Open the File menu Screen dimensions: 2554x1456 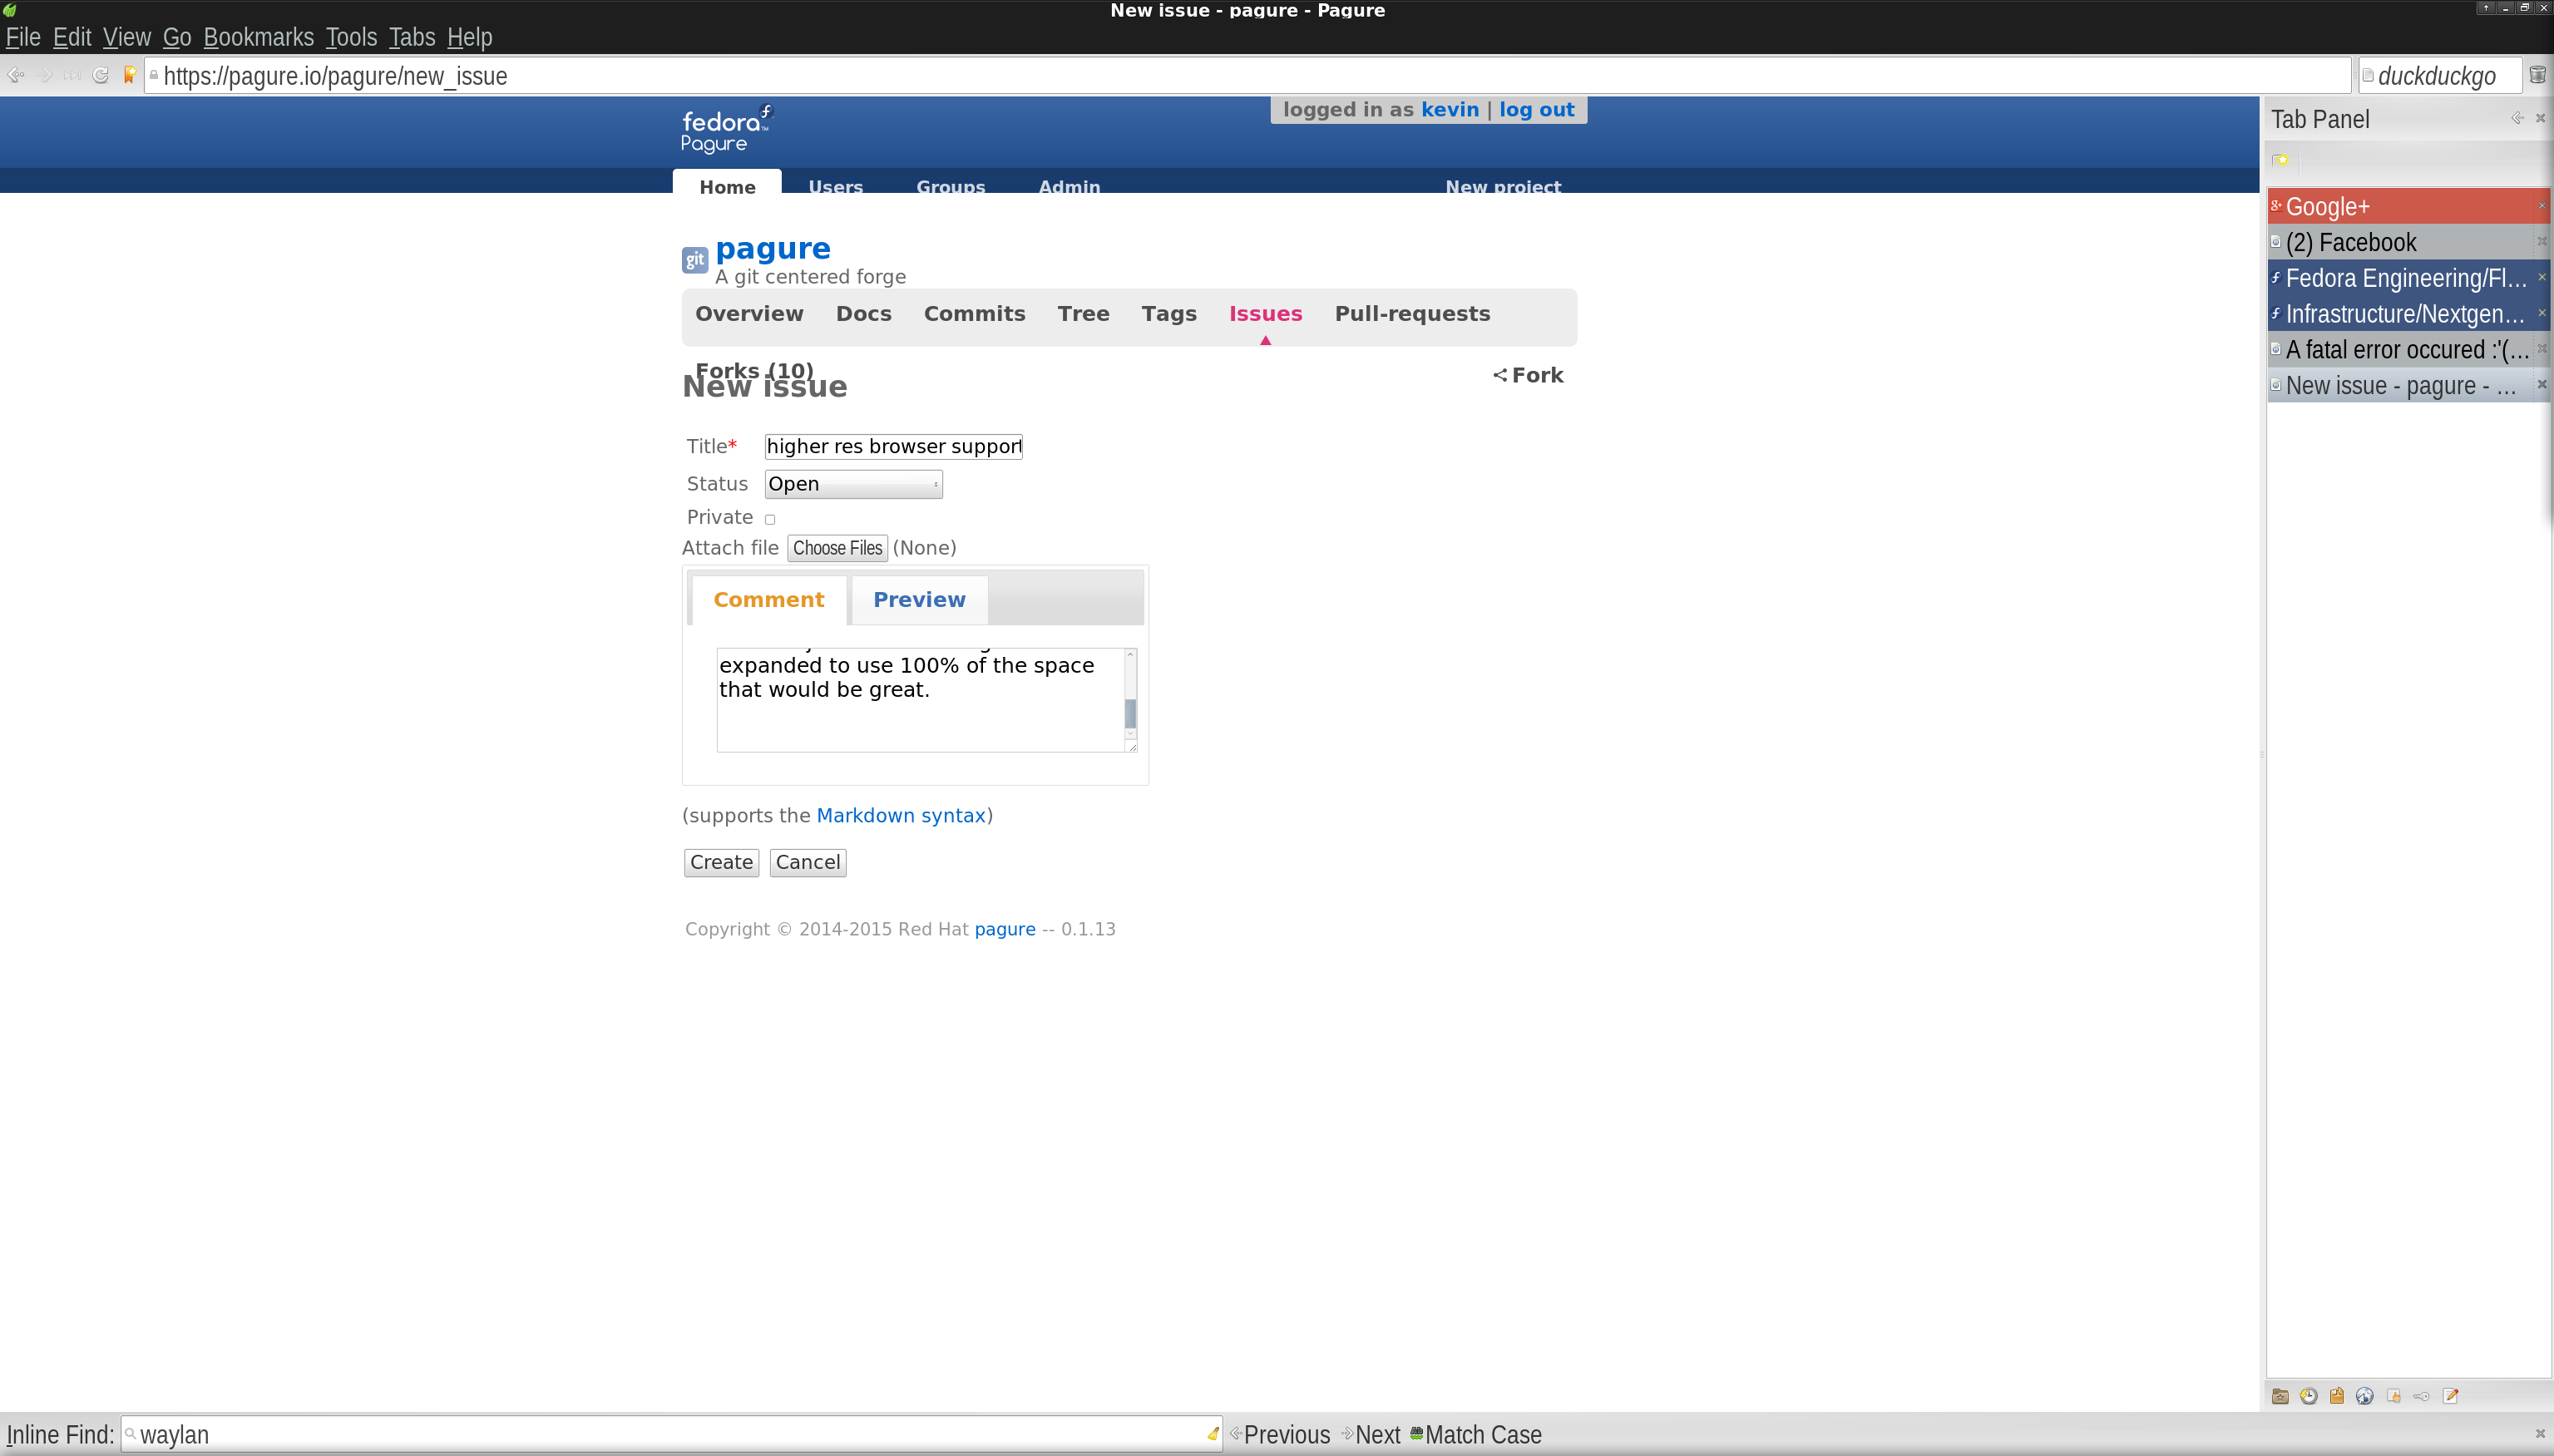pos(23,37)
